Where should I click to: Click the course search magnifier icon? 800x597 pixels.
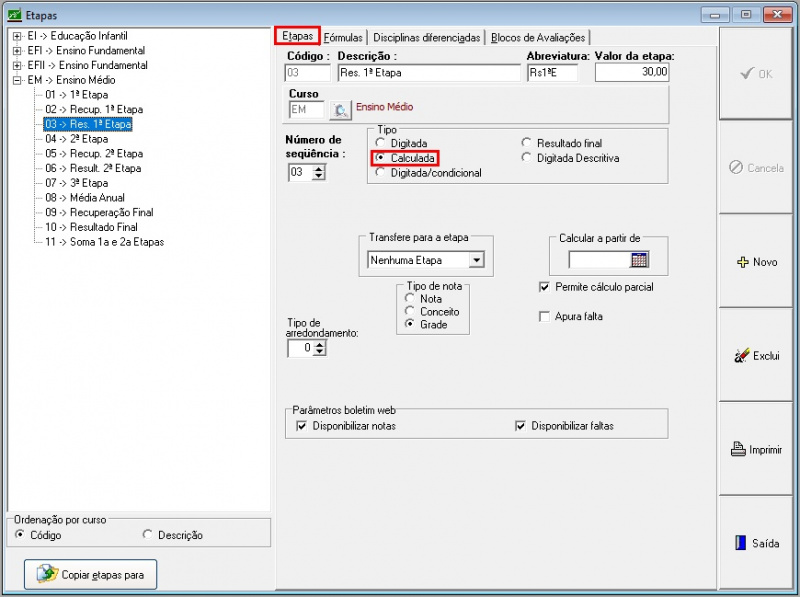(x=341, y=110)
